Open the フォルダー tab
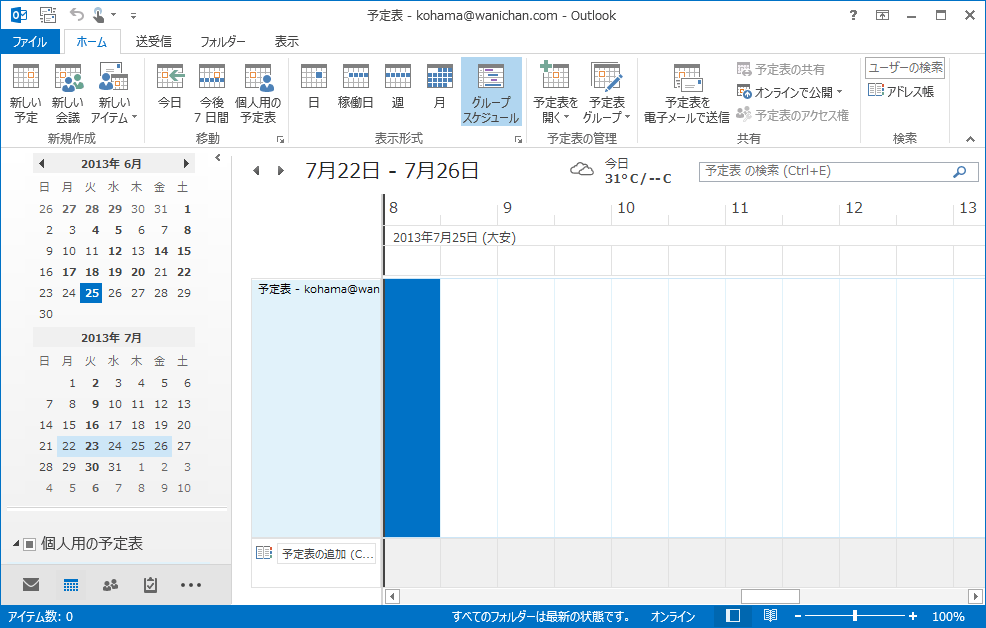The width and height of the screenshot is (986, 628). (223, 41)
